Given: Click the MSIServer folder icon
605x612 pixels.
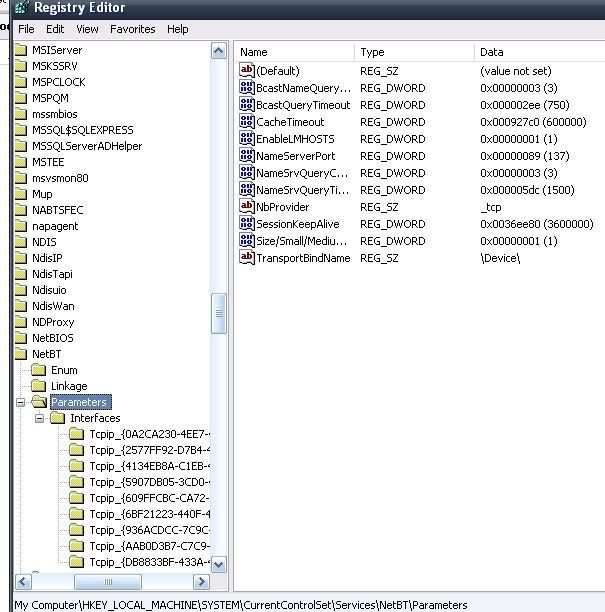Looking at the screenshot, I should click(x=21, y=50).
